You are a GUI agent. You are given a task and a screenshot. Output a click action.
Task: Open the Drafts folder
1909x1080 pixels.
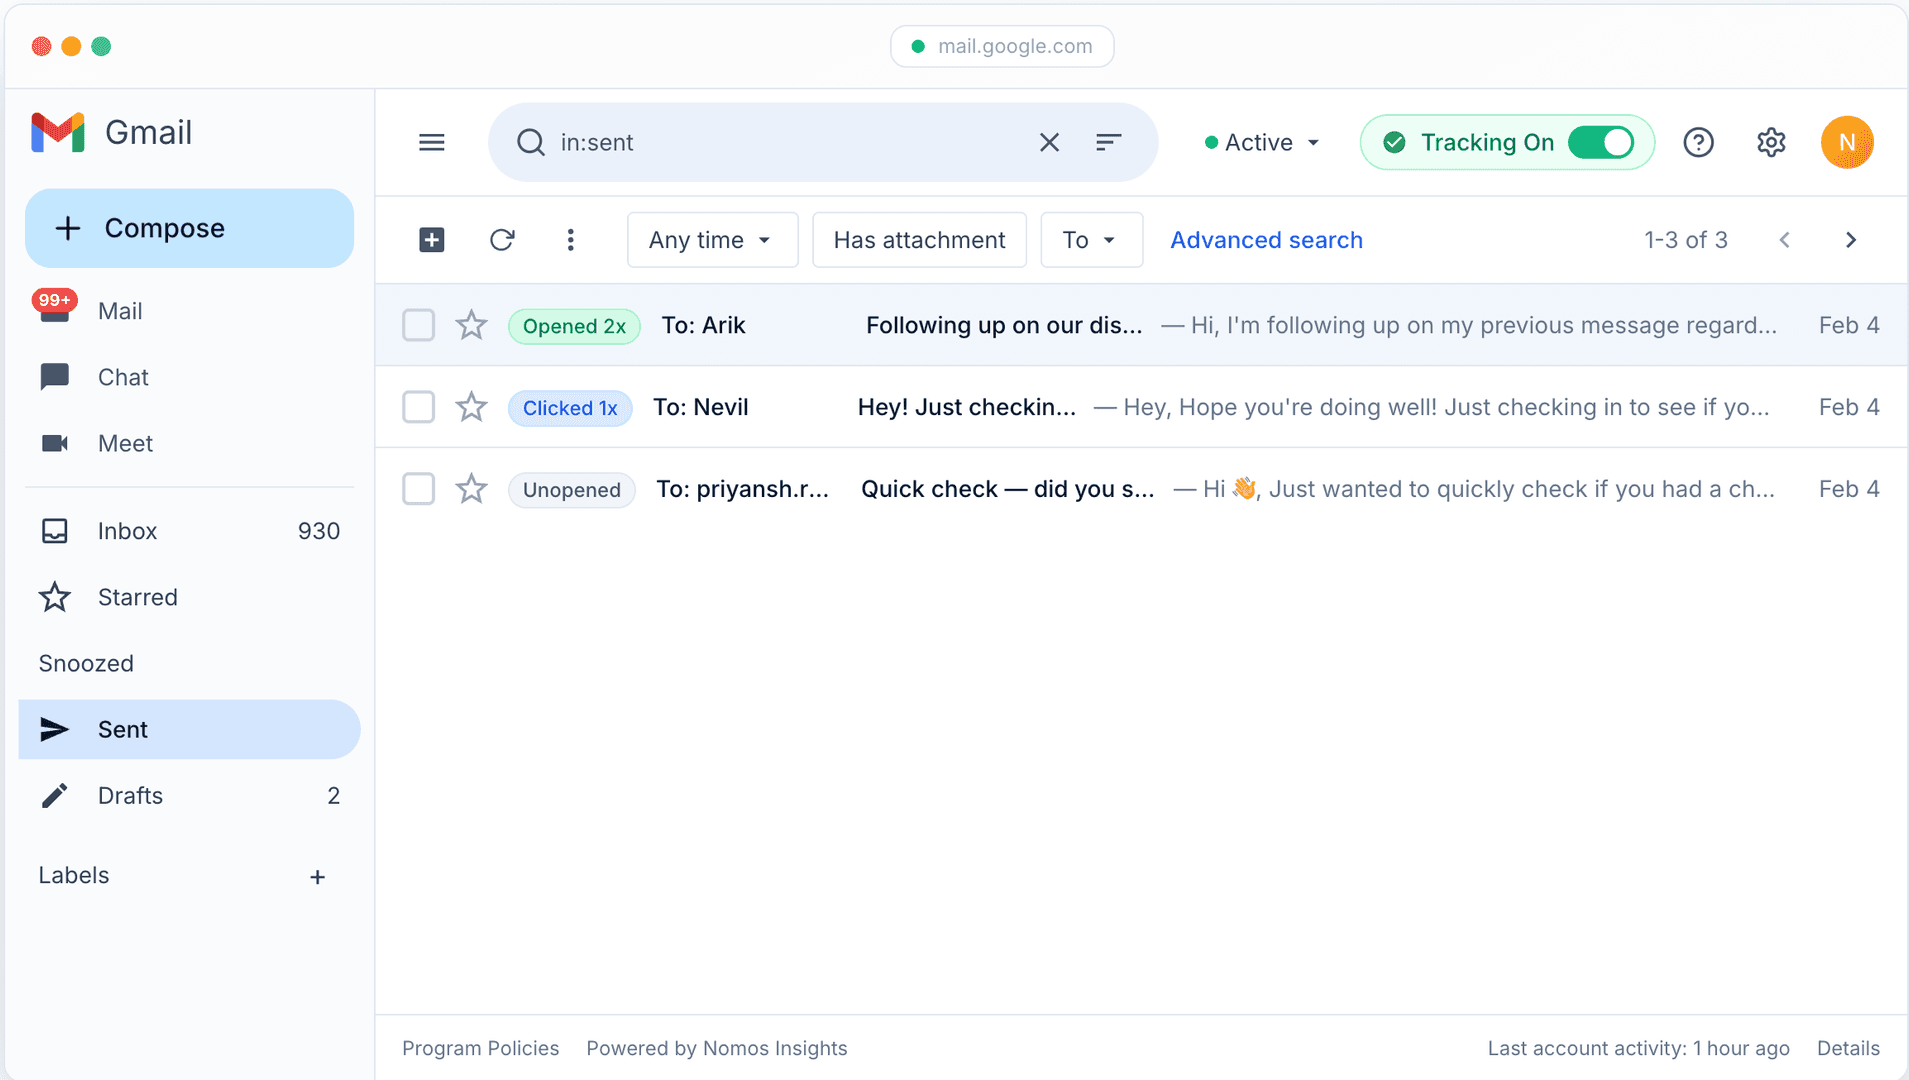[x=129, y=795]
